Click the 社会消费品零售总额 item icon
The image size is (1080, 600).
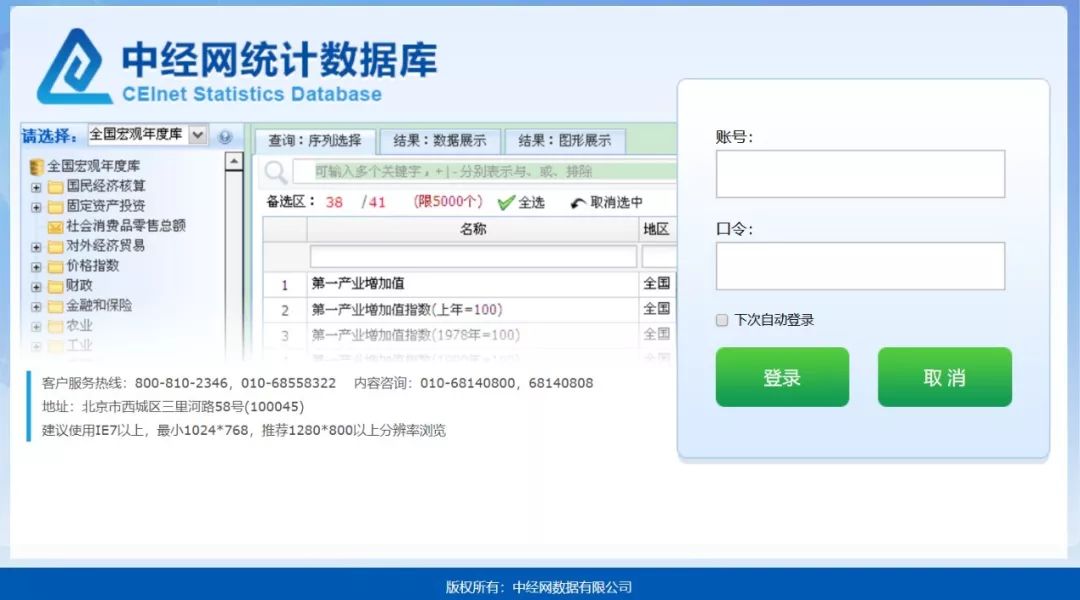click(56, 227)
